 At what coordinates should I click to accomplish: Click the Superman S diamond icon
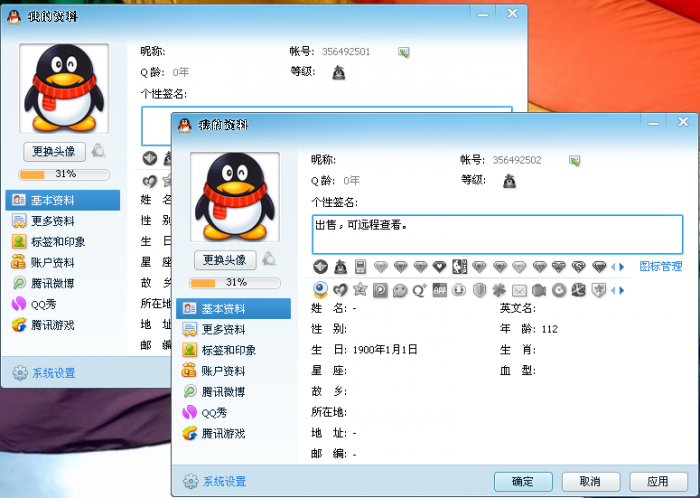click(x=579, y=267)
